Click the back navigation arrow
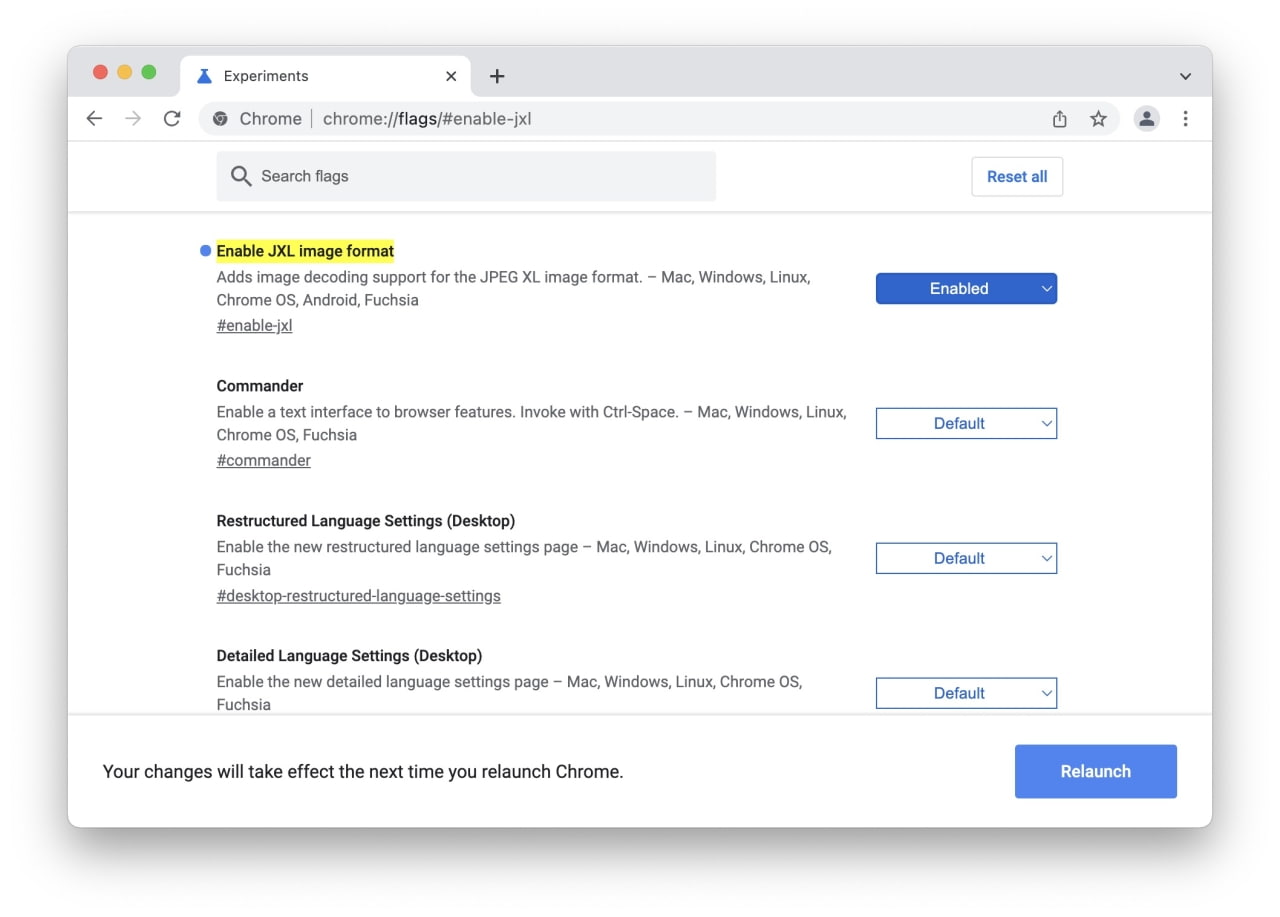The height and width of the screenshot is (917, 1280). click(94, 119)
